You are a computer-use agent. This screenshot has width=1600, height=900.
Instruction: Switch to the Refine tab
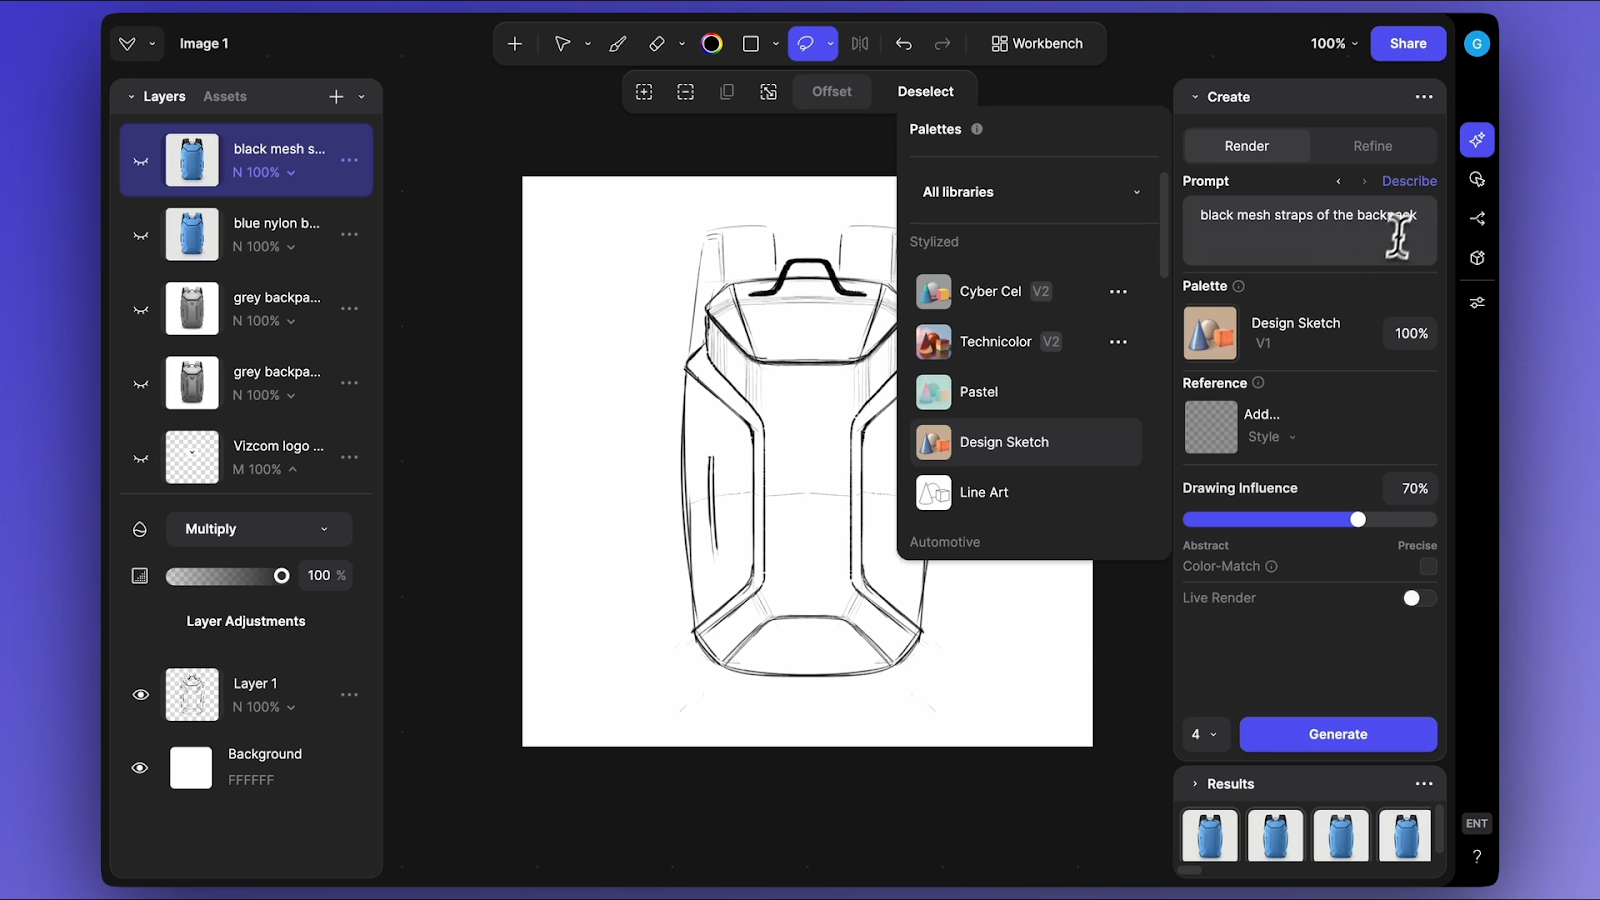(x=1372, y=146)
